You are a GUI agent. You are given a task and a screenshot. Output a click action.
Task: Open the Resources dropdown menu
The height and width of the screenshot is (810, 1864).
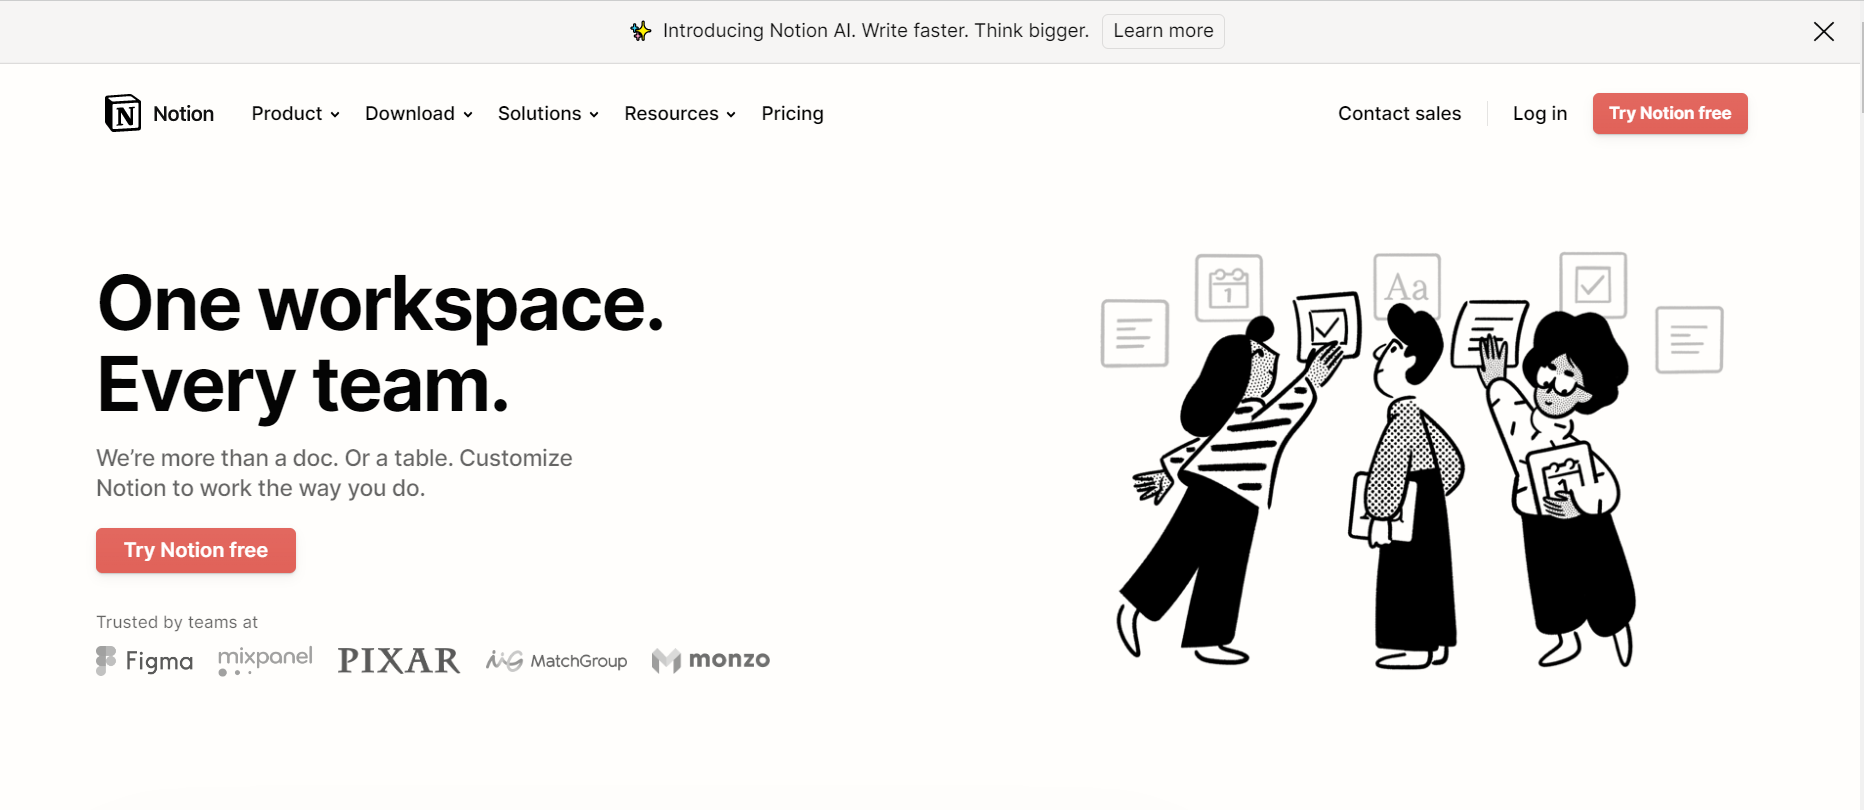click(x=680, y=114)
